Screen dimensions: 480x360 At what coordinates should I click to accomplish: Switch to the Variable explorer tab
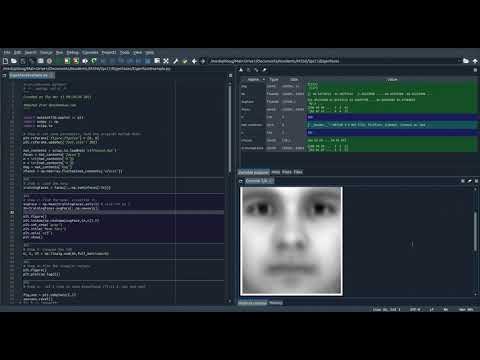(253, 172)
